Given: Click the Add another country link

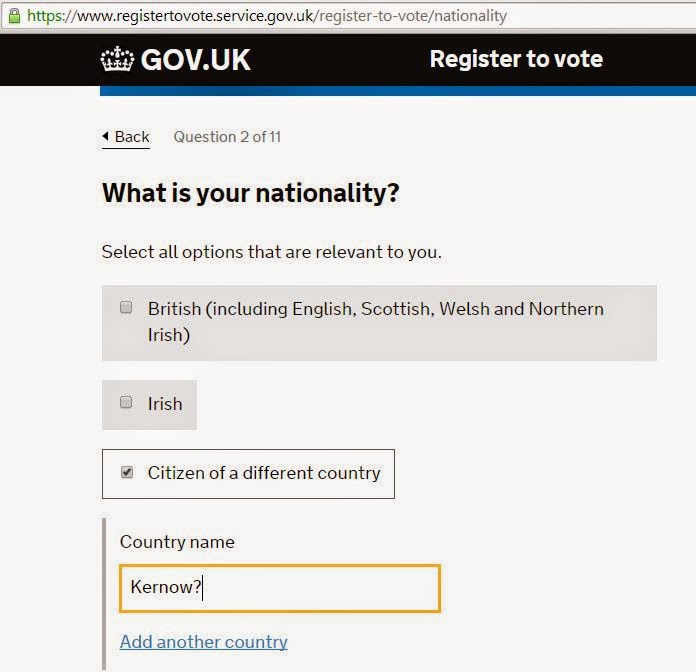Looking at the screenshot, I should coord(203,641).
